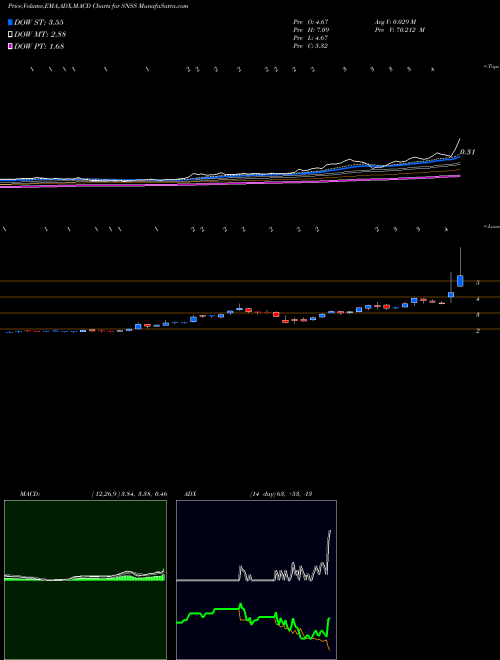
Task: Click the 'Lows' label beside the candlestick chart
Action: [x=492, y=226]
